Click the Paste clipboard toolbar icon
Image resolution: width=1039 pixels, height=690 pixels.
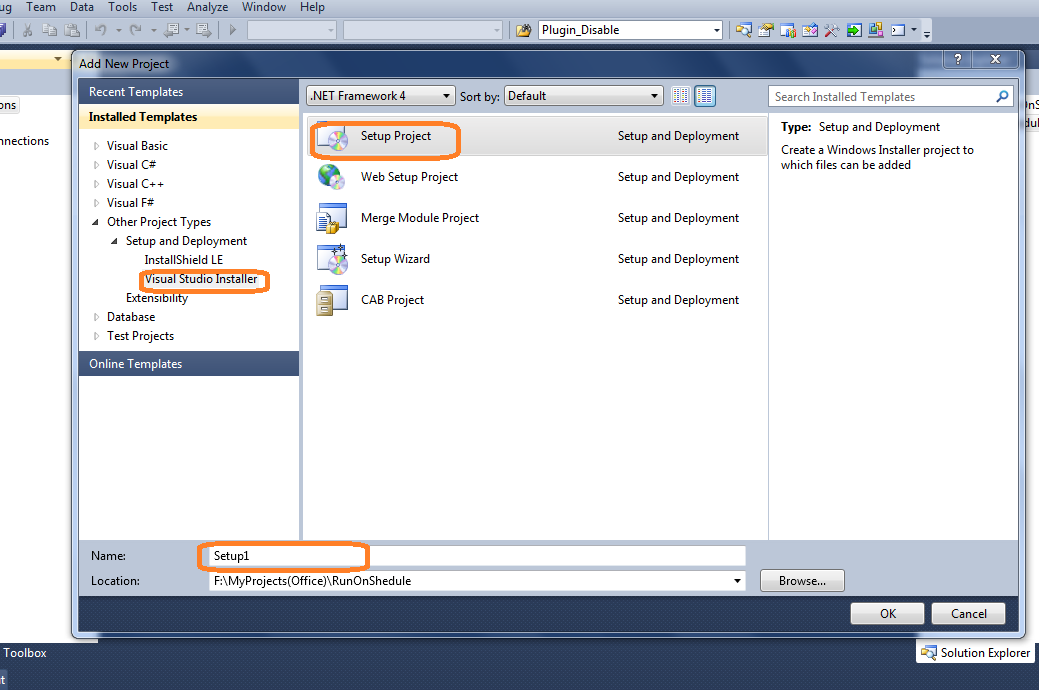(72, 30)
